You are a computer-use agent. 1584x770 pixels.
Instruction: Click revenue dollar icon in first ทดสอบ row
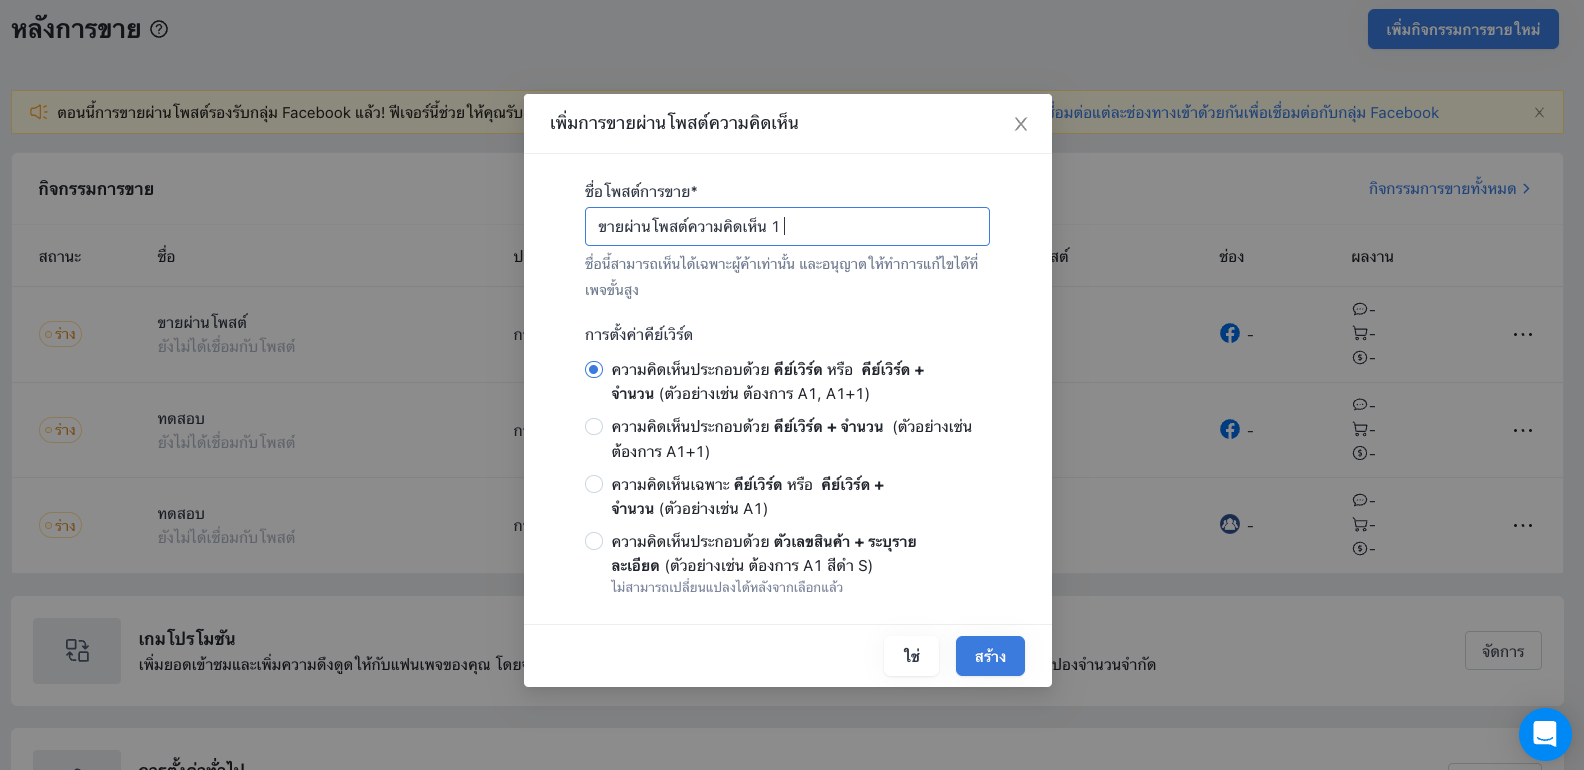pos(1360,453)
